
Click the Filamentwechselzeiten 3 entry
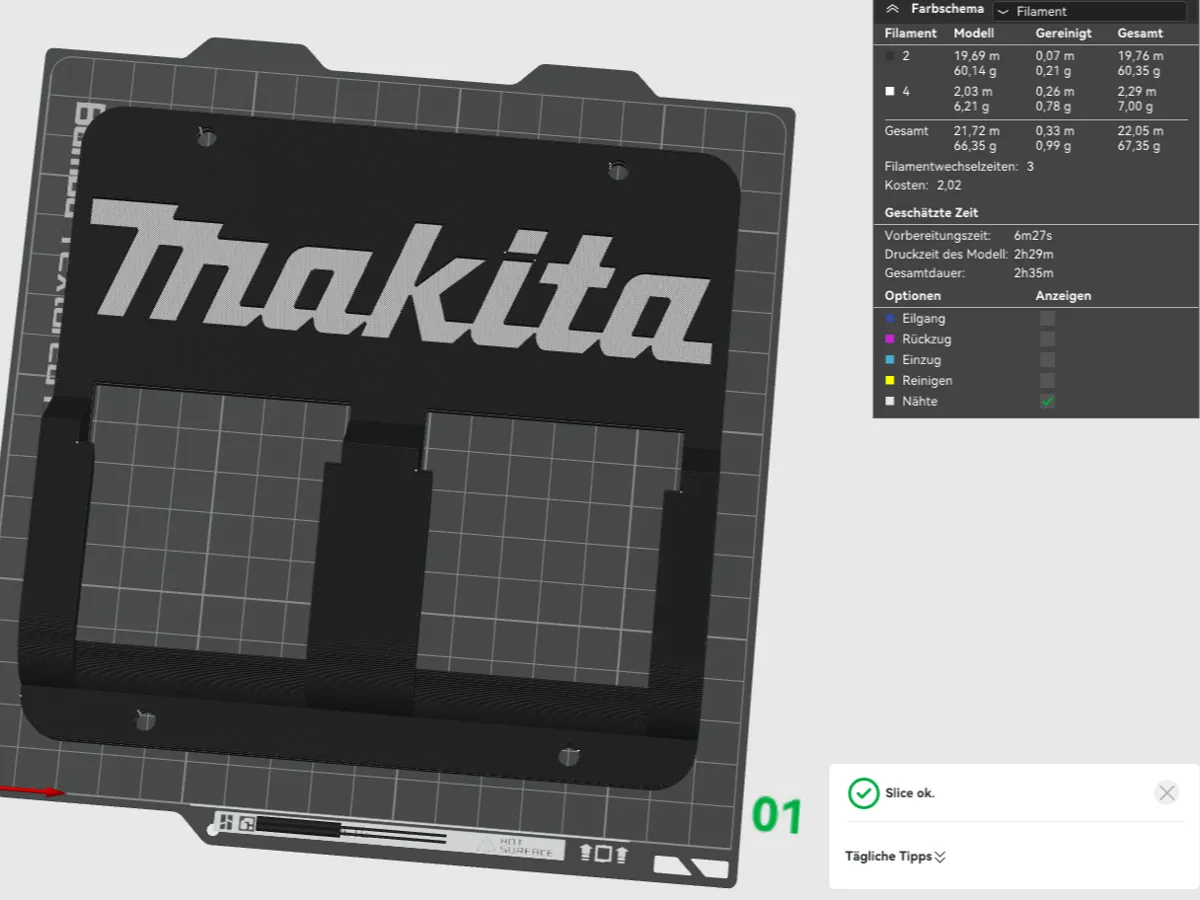tap(959, 166)
